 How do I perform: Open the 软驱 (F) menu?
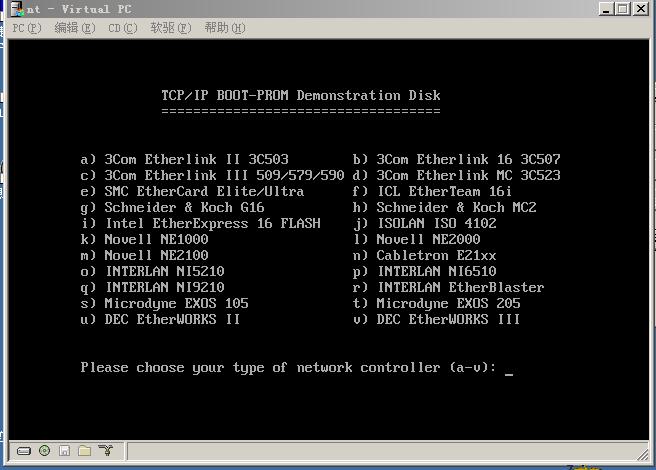coord(171,28)
